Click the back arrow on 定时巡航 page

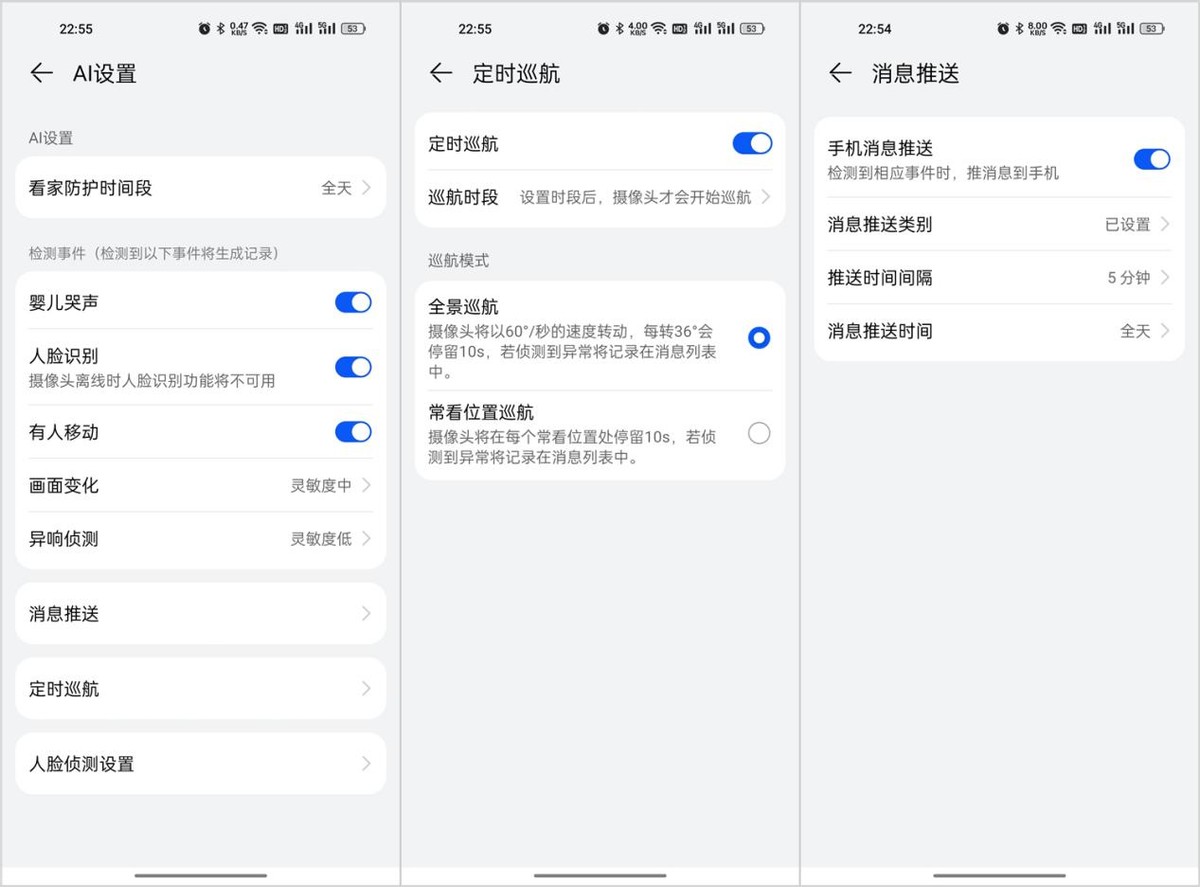coord(440,73)
